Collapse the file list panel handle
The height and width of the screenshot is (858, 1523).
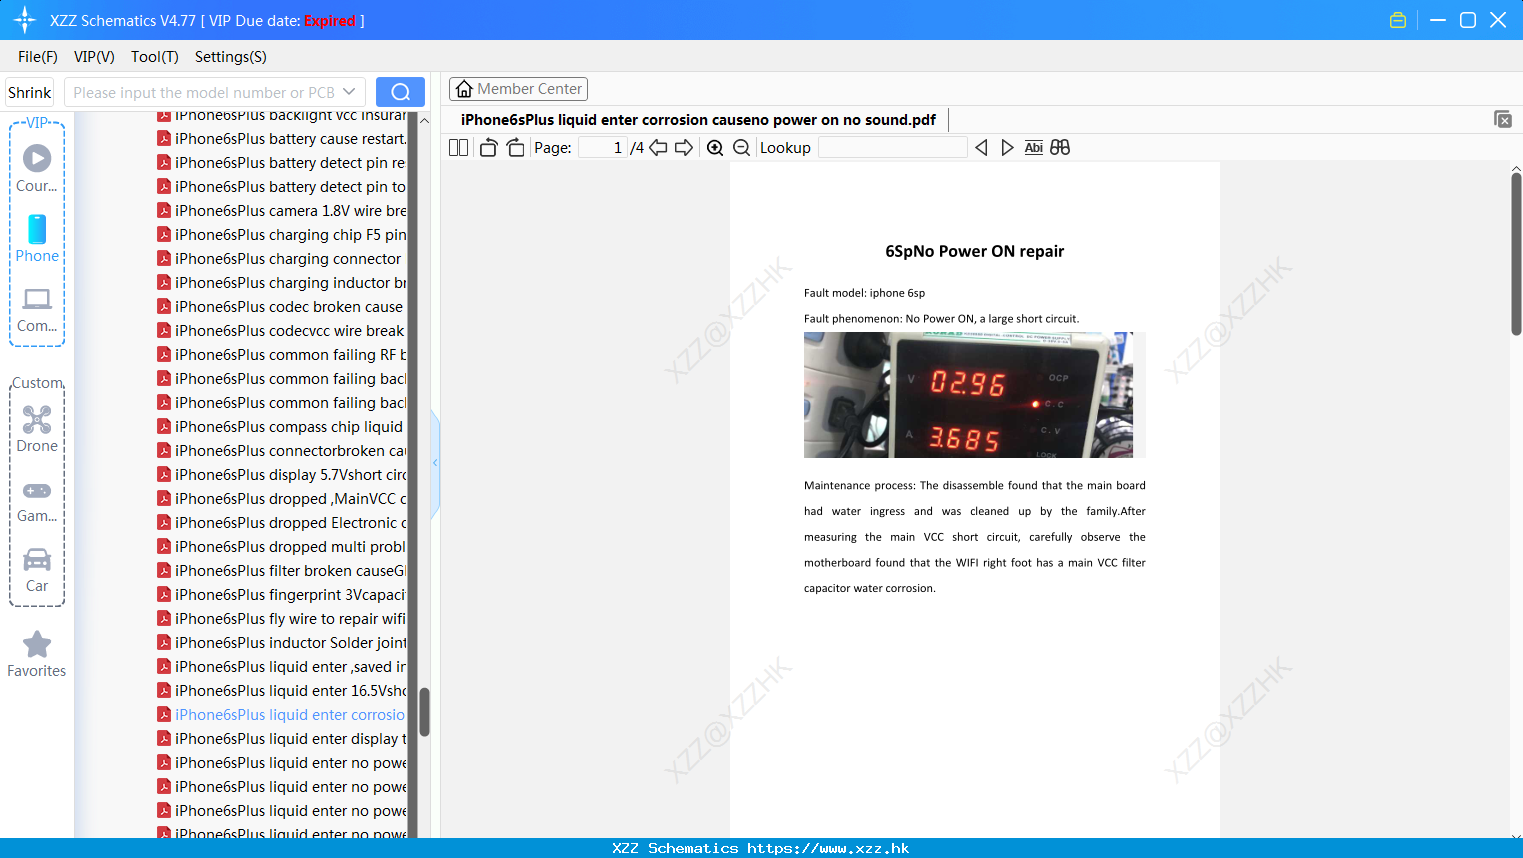pyautogui.click(x=435, y=463)
